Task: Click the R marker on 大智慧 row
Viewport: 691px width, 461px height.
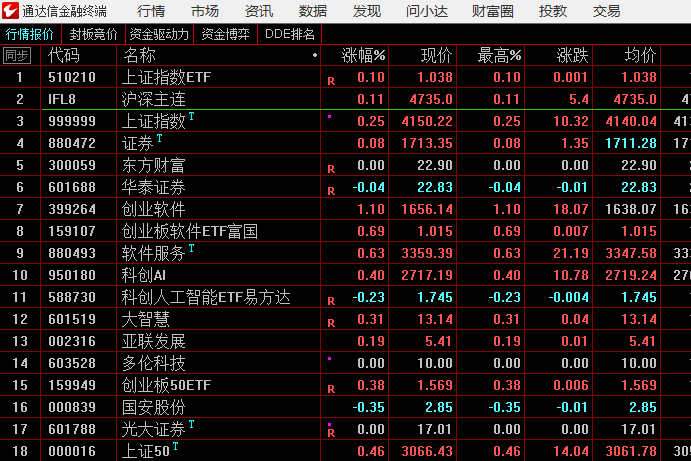Action: point(331,323)
